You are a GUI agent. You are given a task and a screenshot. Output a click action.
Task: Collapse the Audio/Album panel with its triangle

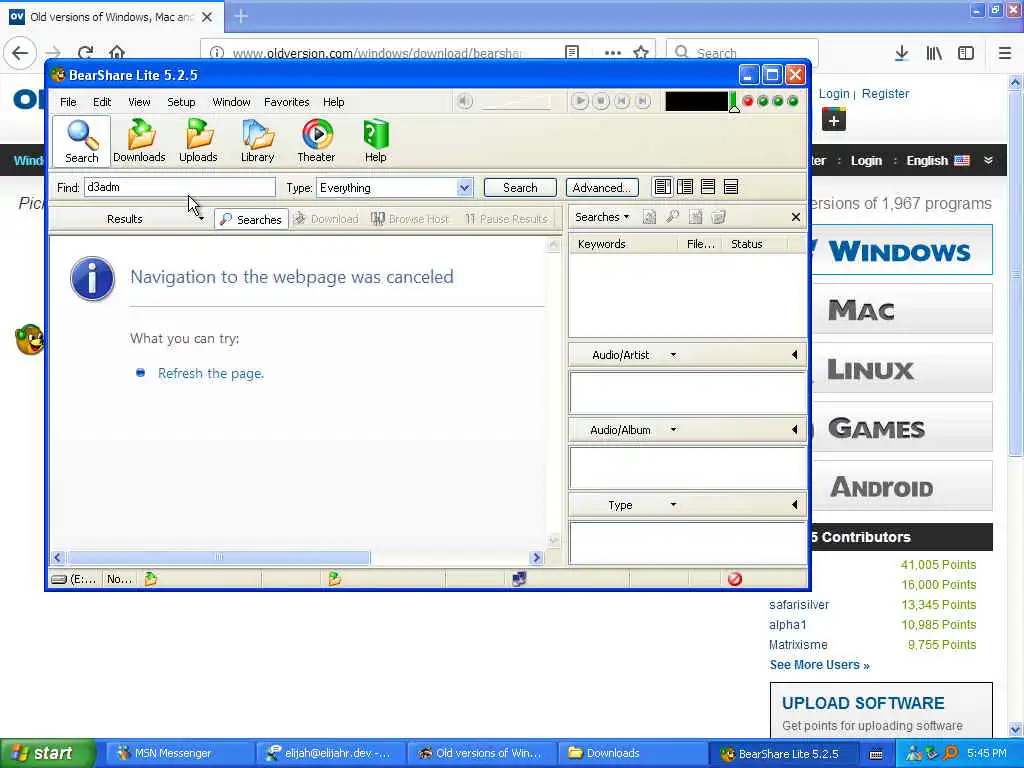tap(795, 430)
